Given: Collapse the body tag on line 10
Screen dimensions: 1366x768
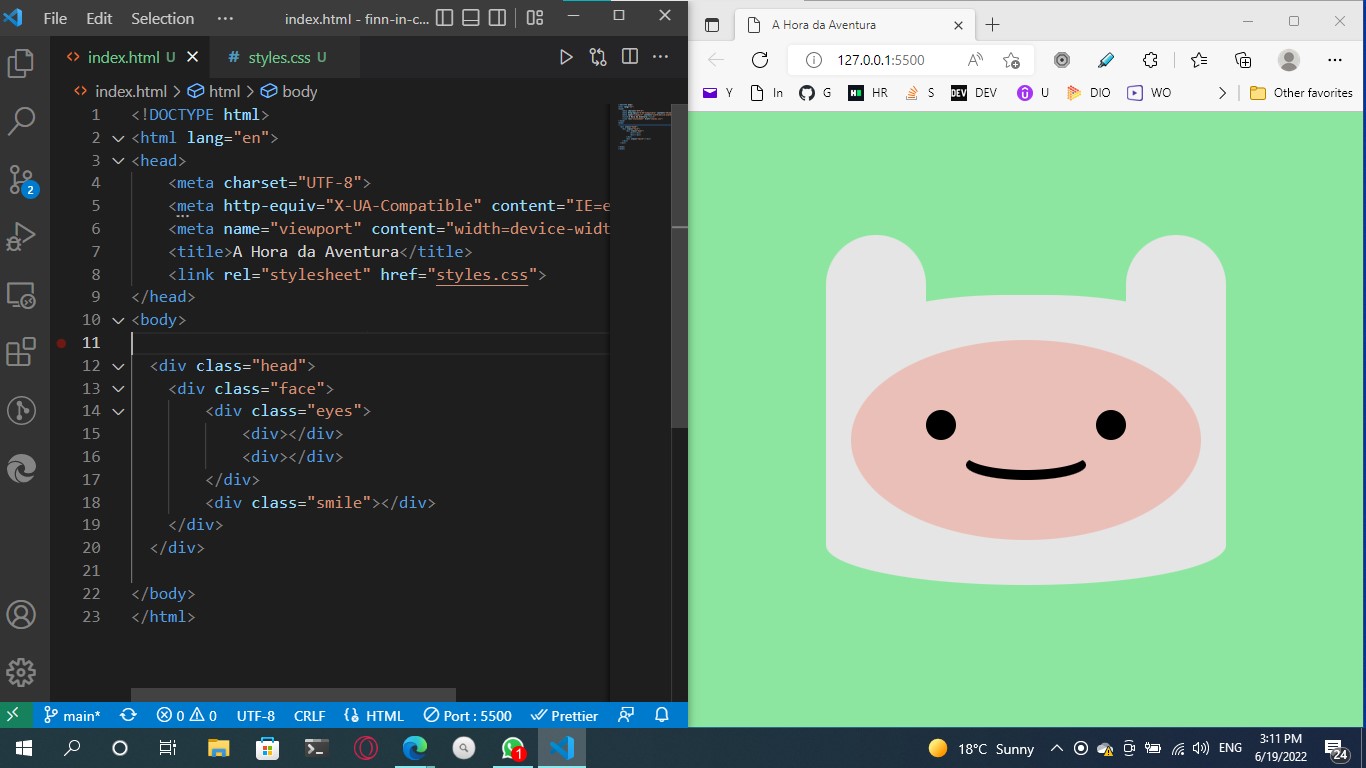Looking at the screenshot, I should click(119, 320).
